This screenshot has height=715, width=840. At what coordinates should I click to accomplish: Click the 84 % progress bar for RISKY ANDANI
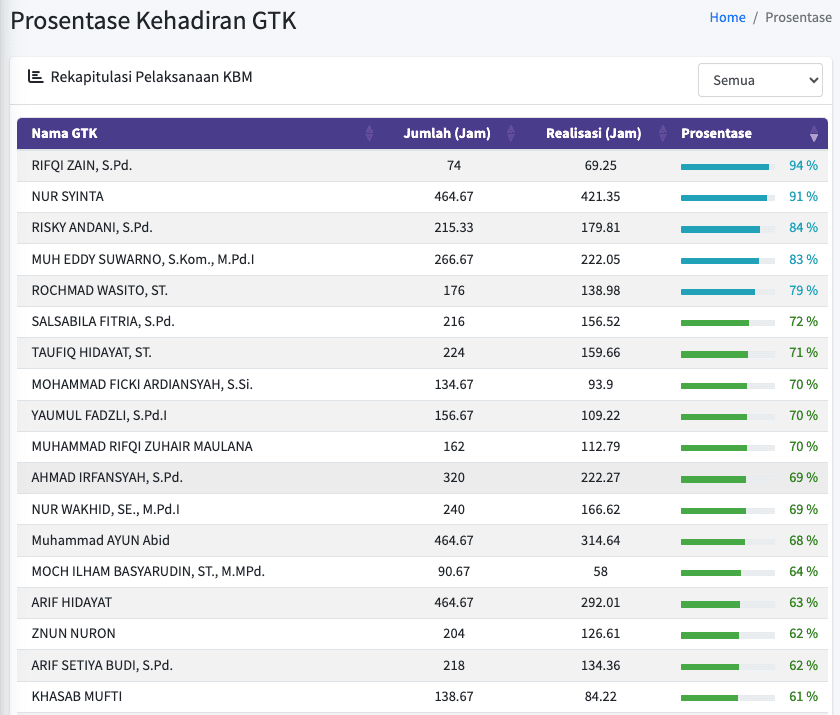728,229
